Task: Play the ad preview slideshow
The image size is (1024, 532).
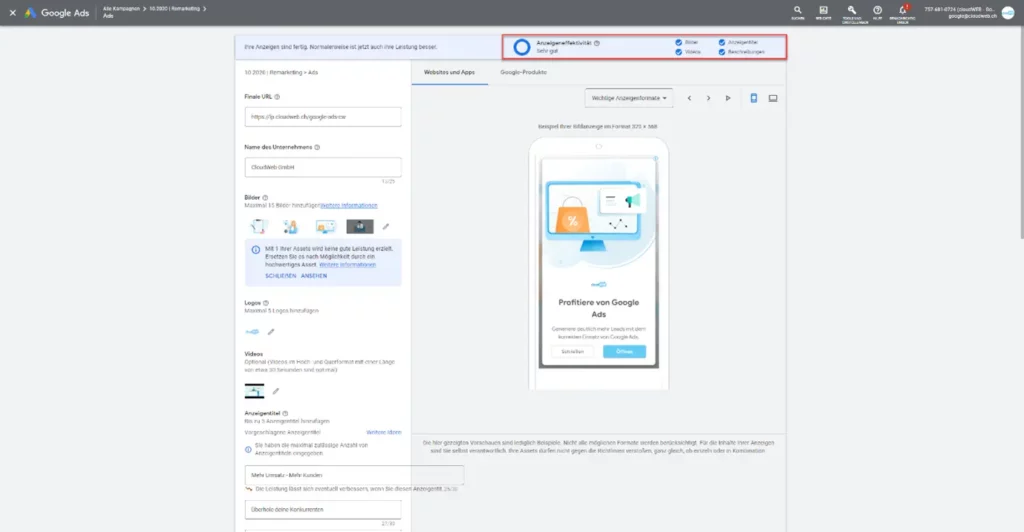Action: click(x=728, y=98)
